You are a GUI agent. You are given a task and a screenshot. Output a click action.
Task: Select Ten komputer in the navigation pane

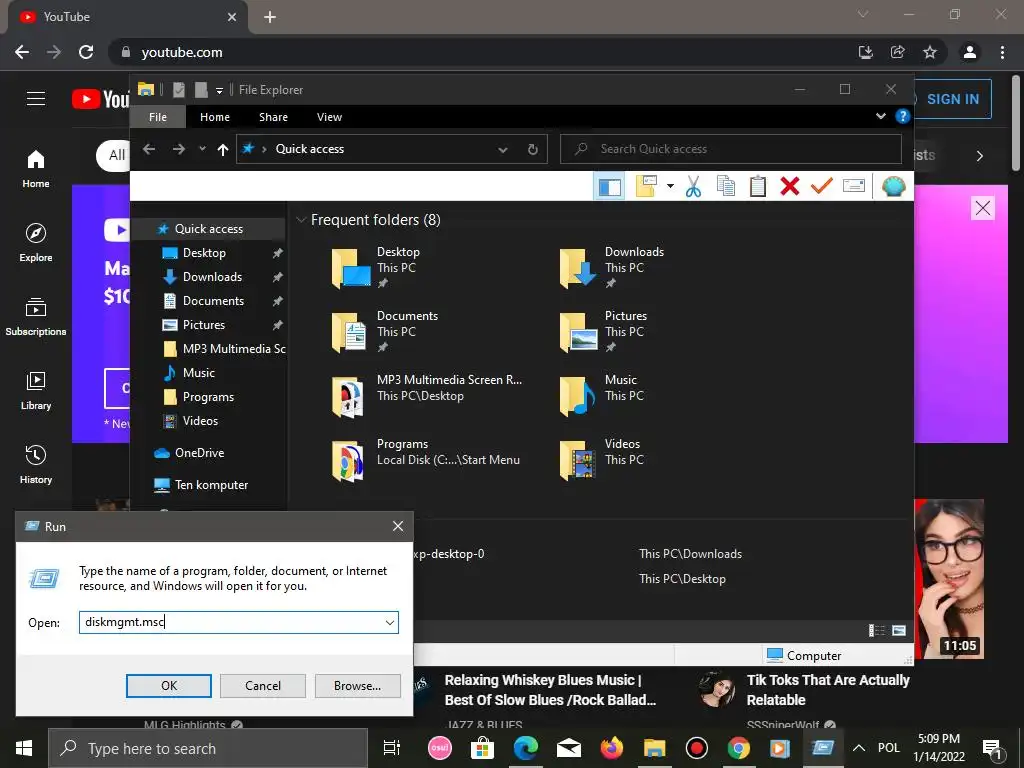(x=211, y=485)
